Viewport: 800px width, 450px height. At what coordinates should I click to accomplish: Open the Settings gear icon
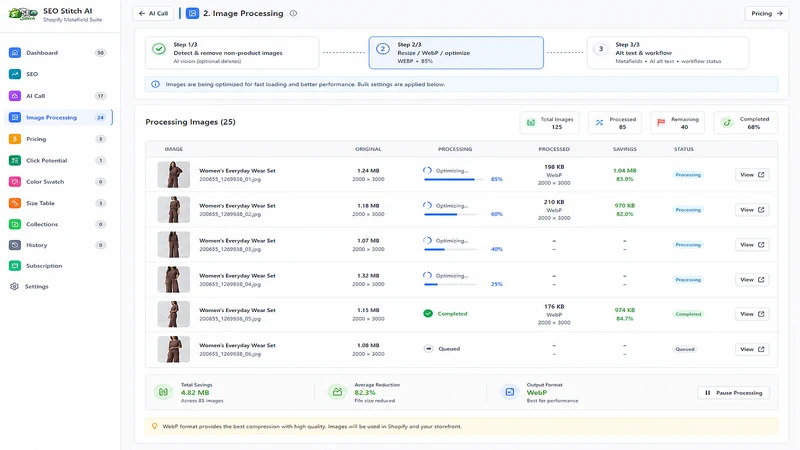click(x=14, y=286)
